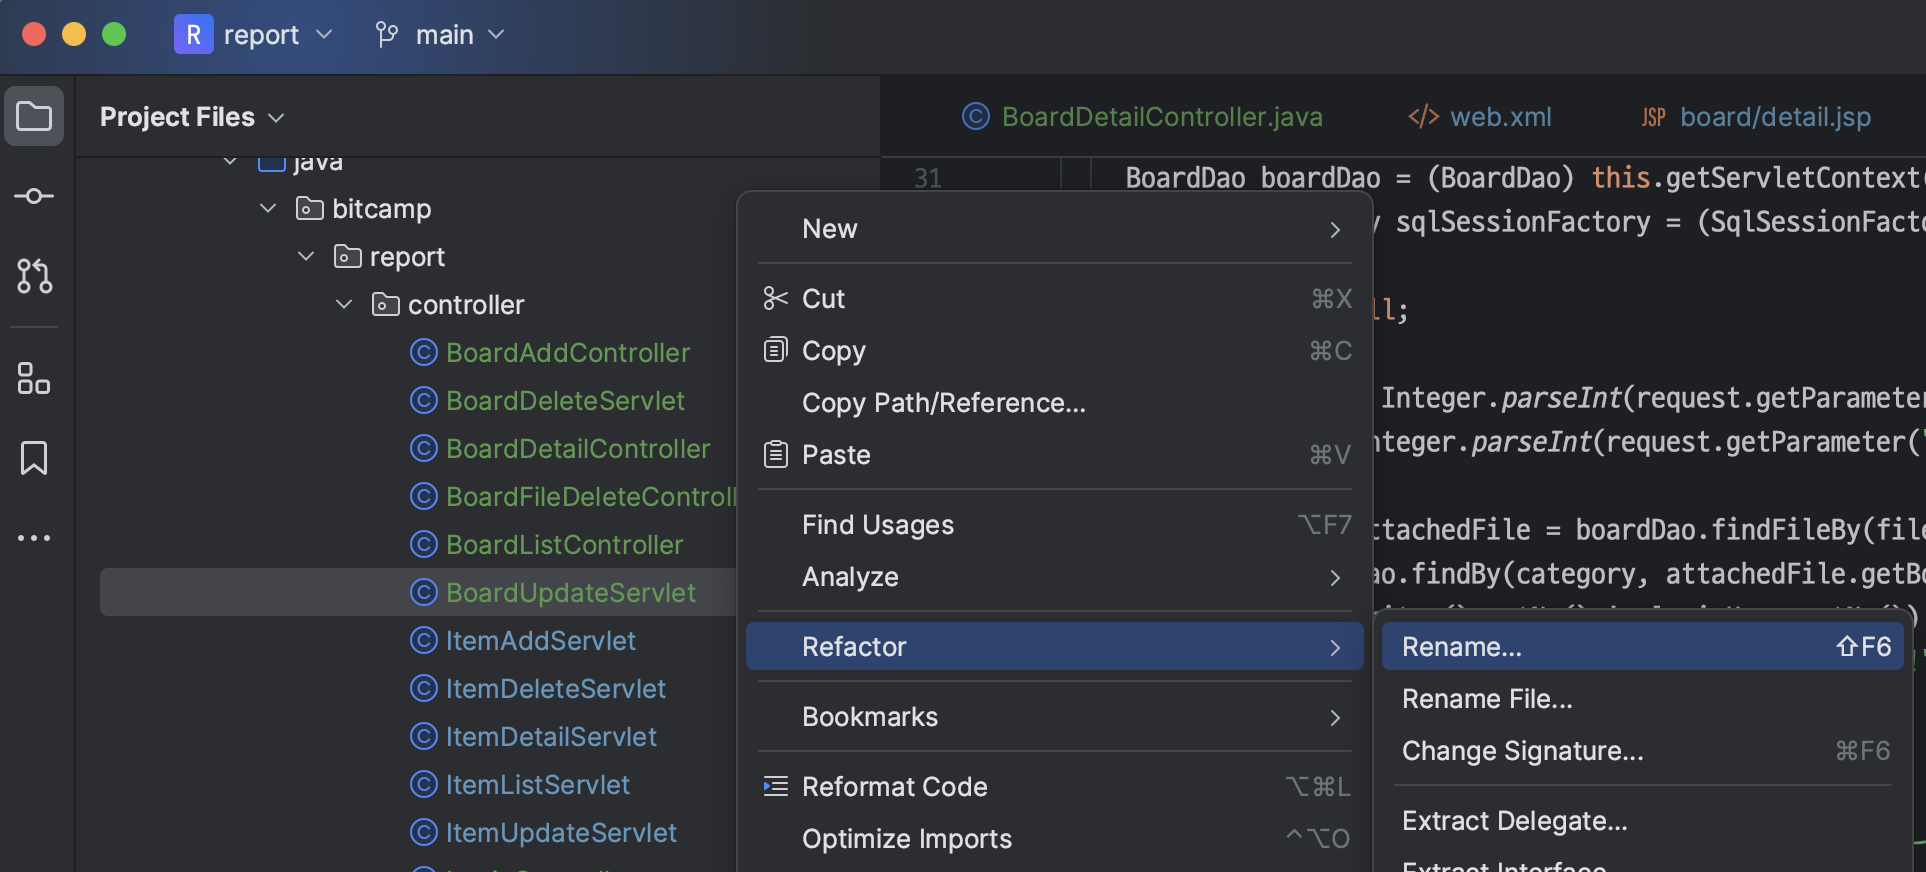Open the Bookmarks tool window
1926x872 pixels.
pos(34,458)
